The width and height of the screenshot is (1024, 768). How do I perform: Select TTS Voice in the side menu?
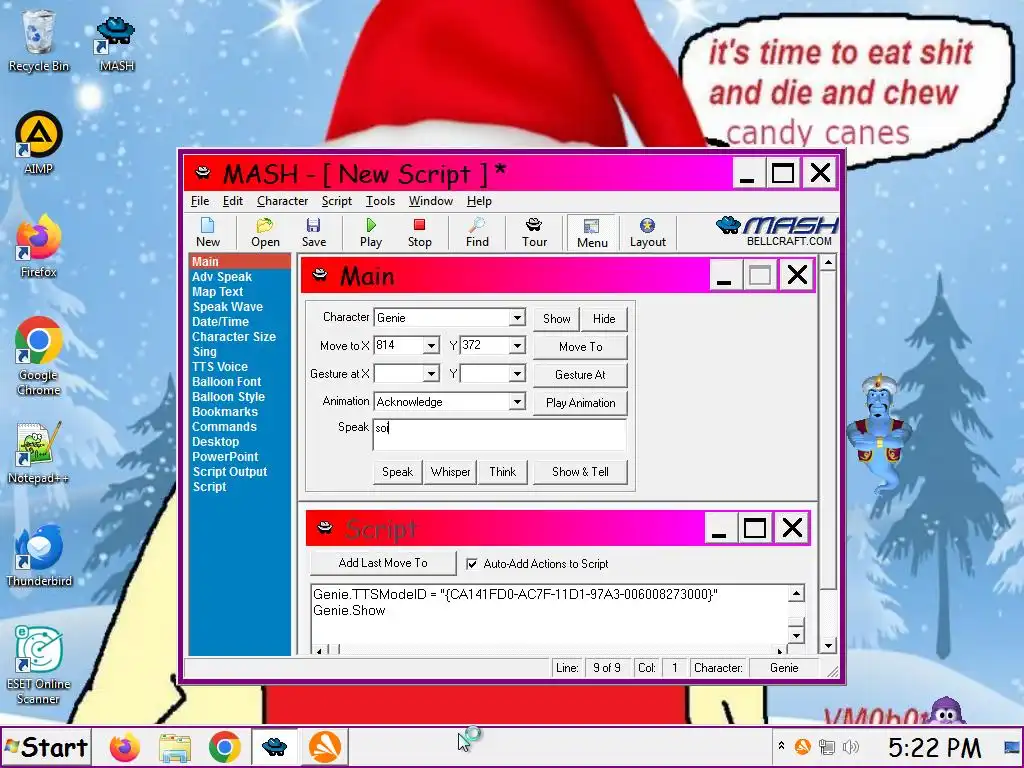click(x=220, y=367)
